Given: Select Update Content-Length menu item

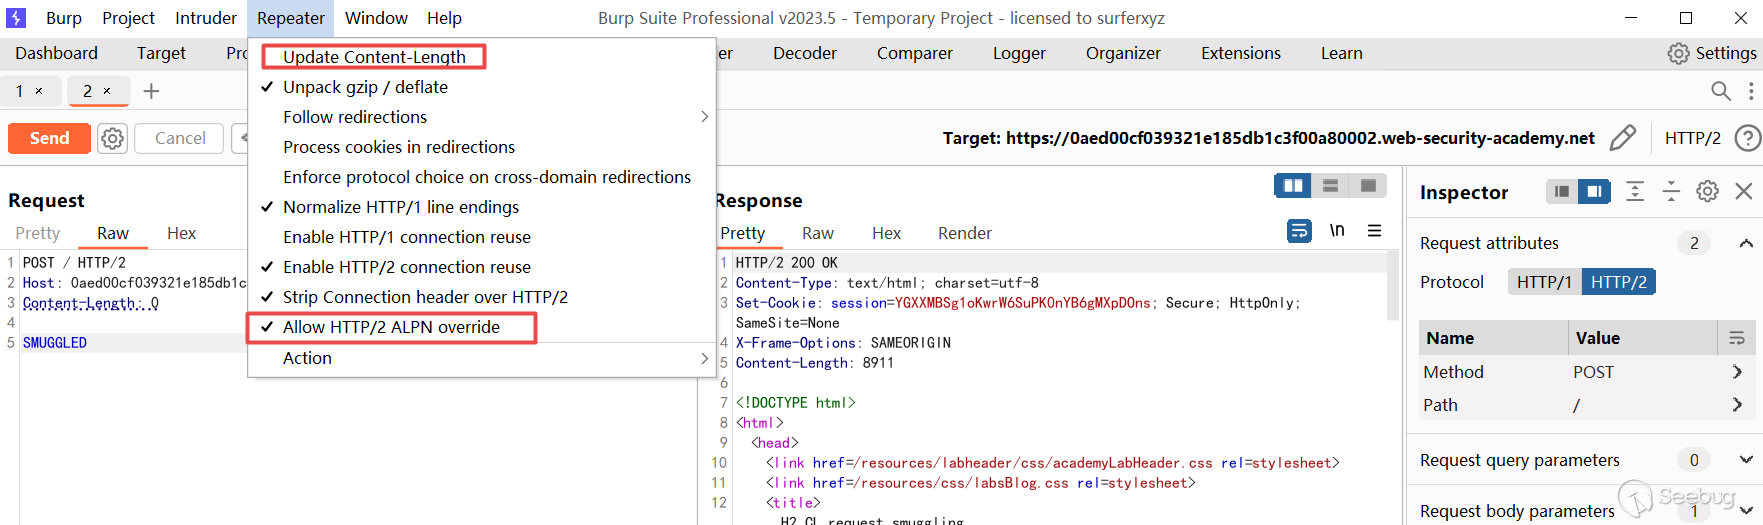Looking at the screenshot, I should [x=374, y=57].
